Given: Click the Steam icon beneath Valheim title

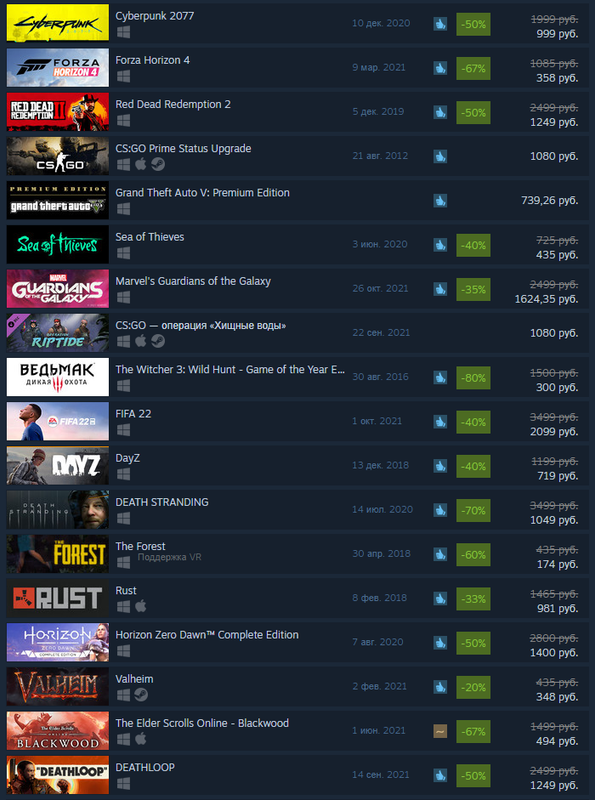Looking at the screenshot, I should pos(141,695).
